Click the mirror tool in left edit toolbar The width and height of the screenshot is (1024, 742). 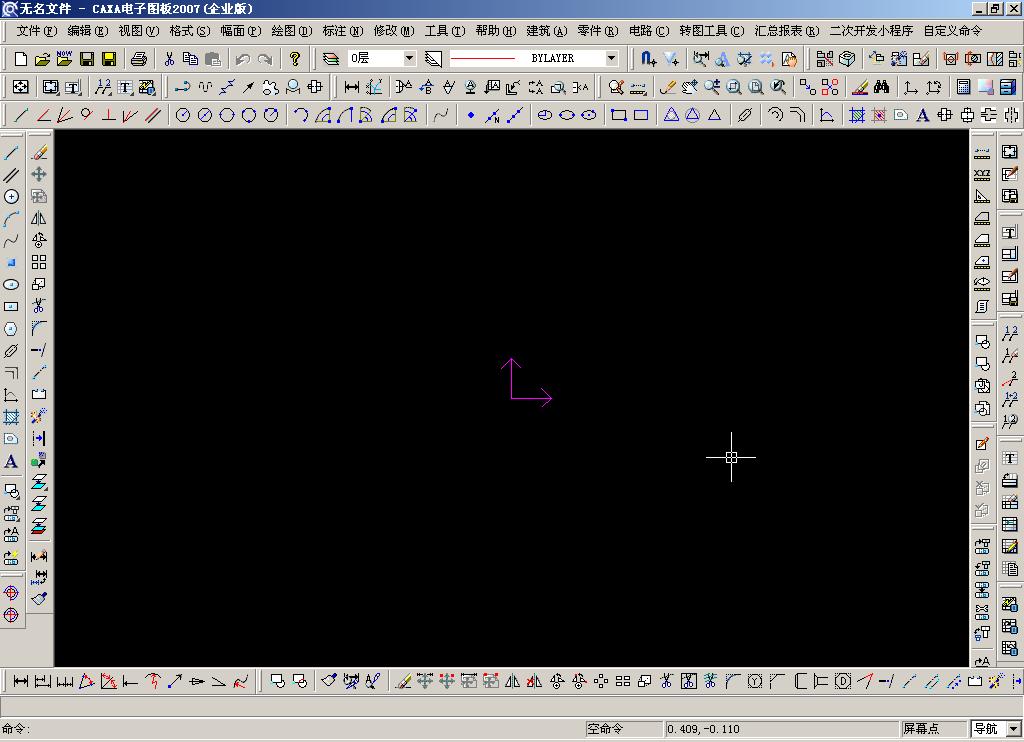tap(39, 218)
